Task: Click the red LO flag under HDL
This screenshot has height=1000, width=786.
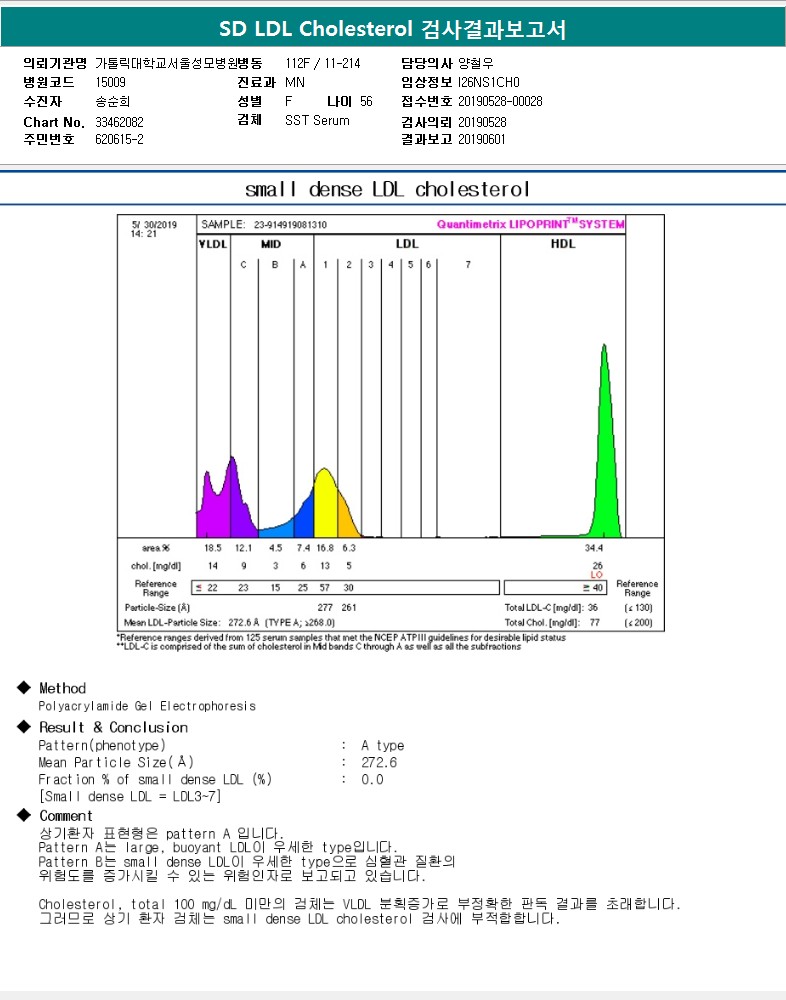Action: (596, 575)
